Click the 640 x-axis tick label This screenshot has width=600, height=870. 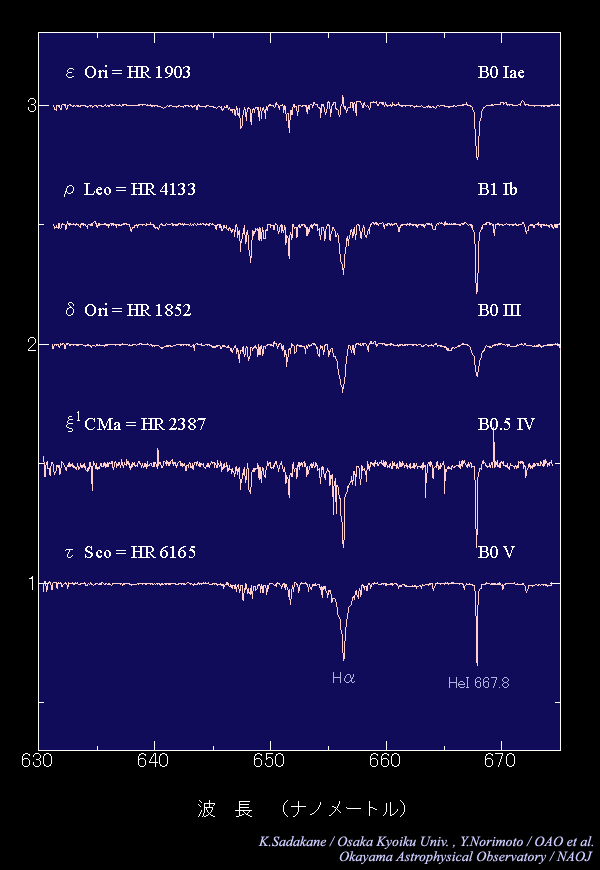(x=153, y=761)
